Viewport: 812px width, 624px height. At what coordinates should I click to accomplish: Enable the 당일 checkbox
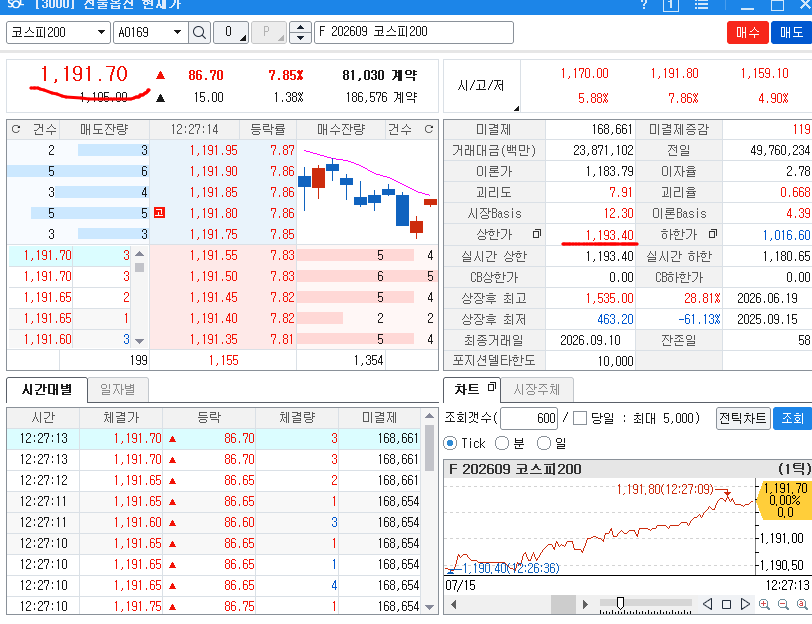[x=580, y=418]
